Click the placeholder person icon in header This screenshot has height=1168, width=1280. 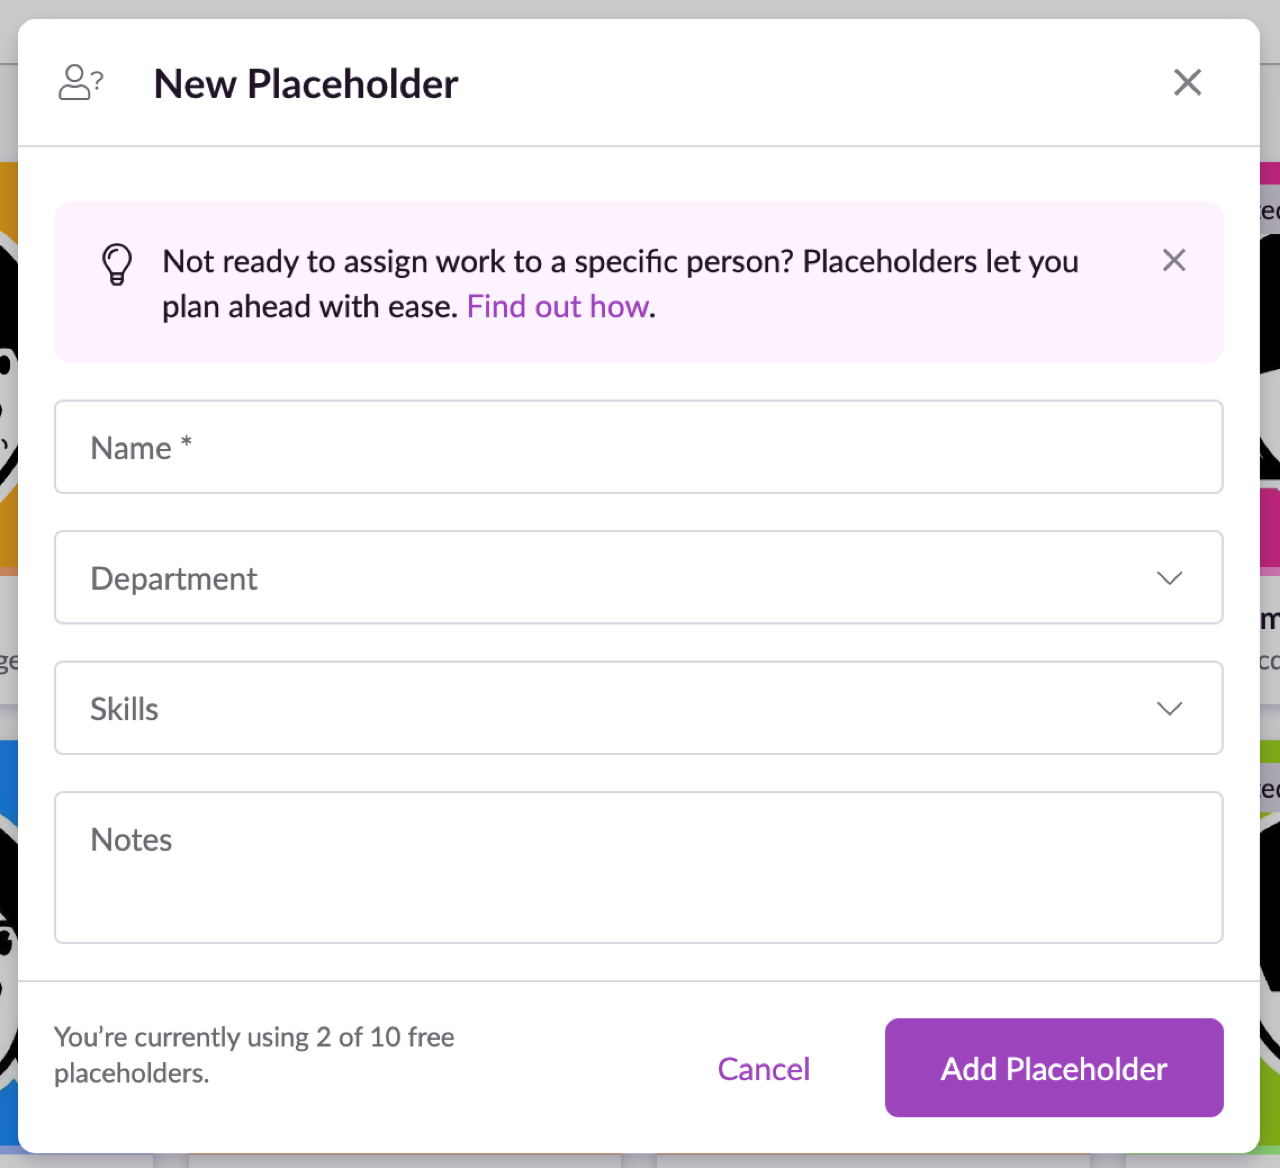click(x=81, y=82)
